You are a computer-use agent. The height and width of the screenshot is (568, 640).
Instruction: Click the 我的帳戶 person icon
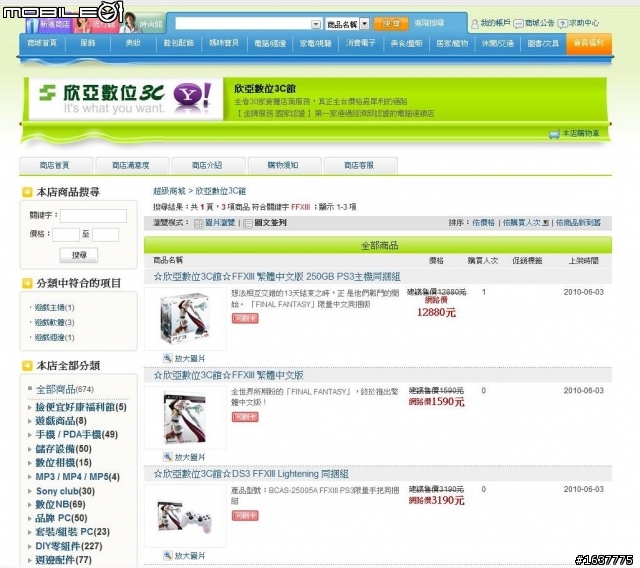475,24
